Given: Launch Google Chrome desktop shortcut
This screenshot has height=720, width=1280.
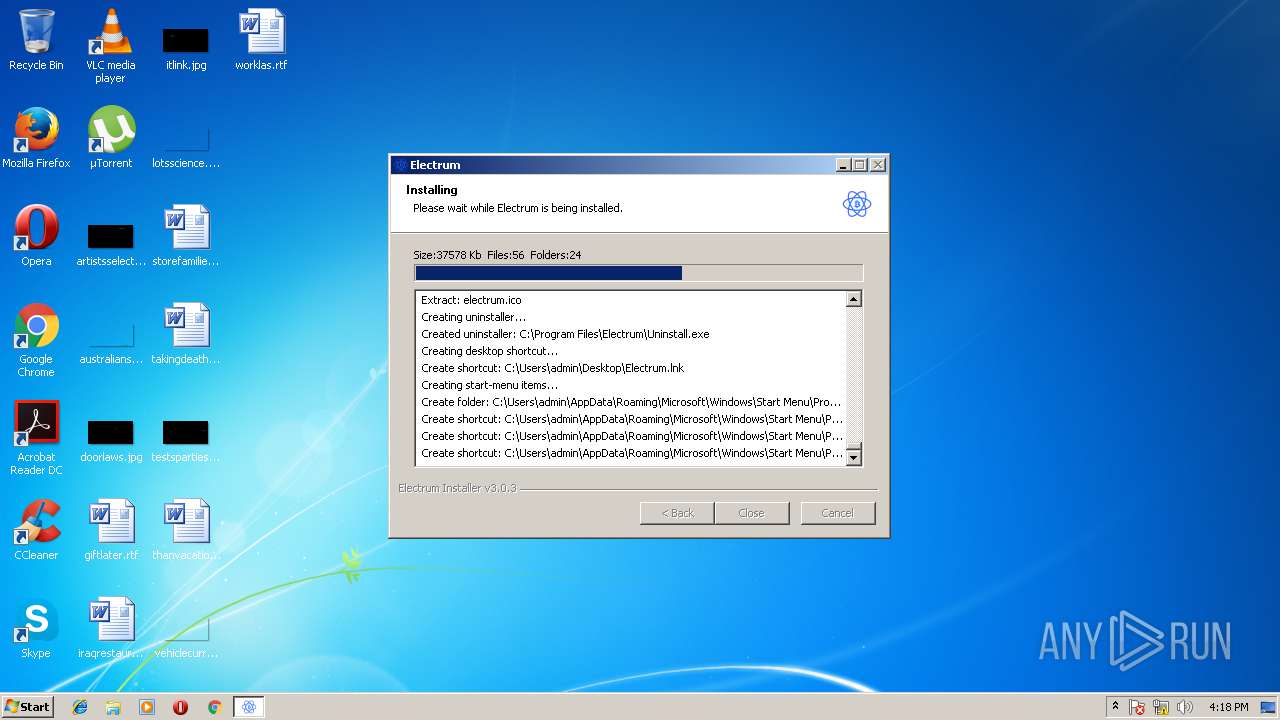Looking at the screenshot, I should [36, 340].
